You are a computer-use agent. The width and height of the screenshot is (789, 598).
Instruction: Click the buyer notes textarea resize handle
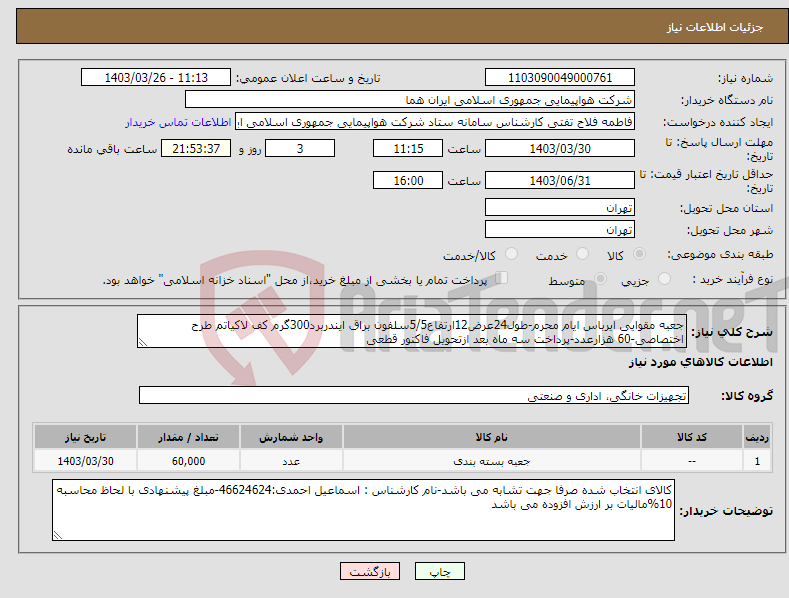coord(58,536)
